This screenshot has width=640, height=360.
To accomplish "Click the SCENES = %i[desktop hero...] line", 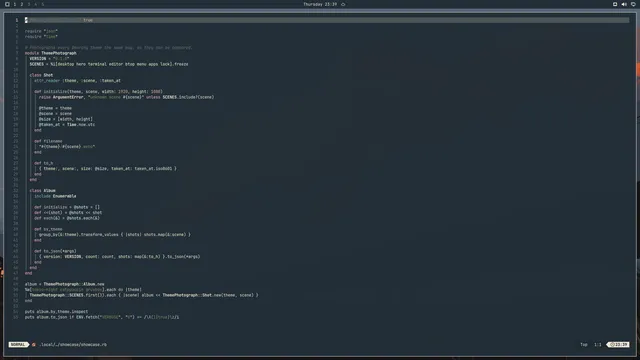I will pos(109,64).
